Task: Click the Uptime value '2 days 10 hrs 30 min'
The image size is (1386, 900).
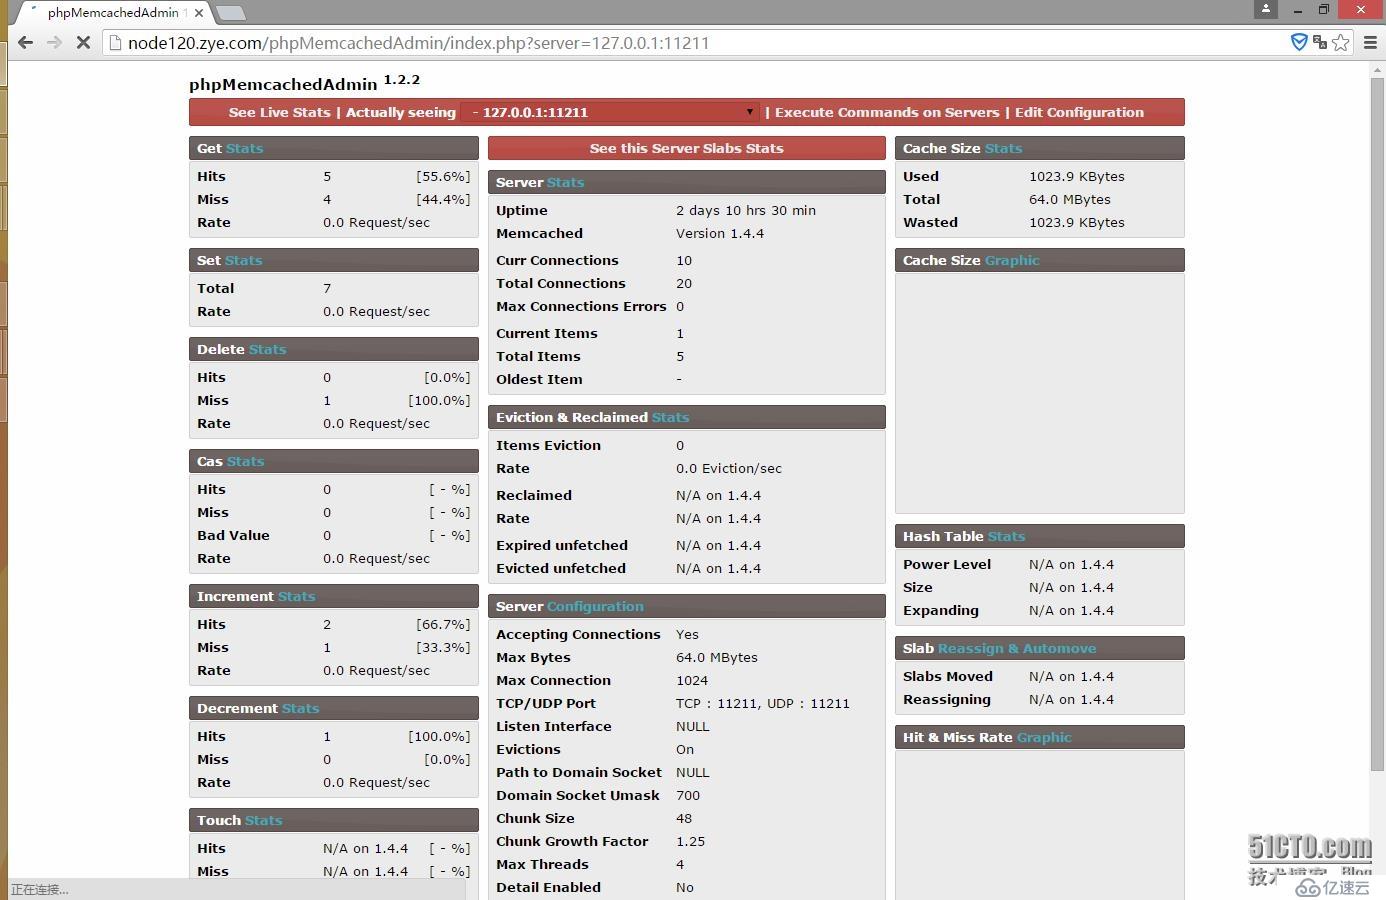Action: [746, 210]
